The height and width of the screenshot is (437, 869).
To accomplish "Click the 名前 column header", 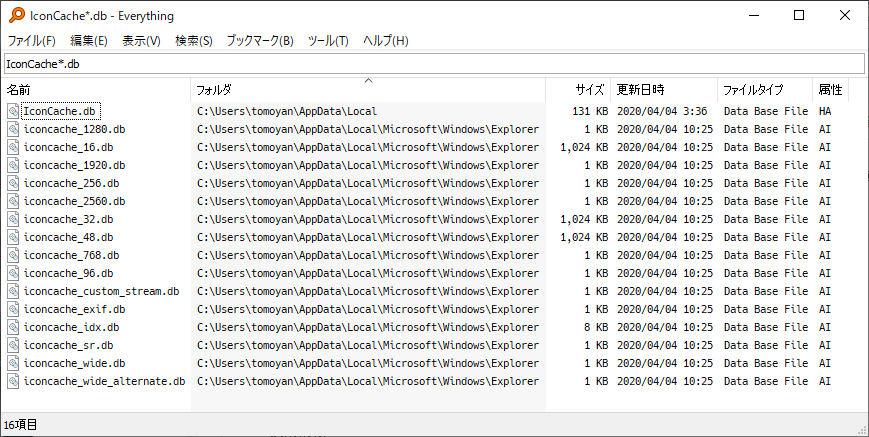I will (x=96, y=90).
